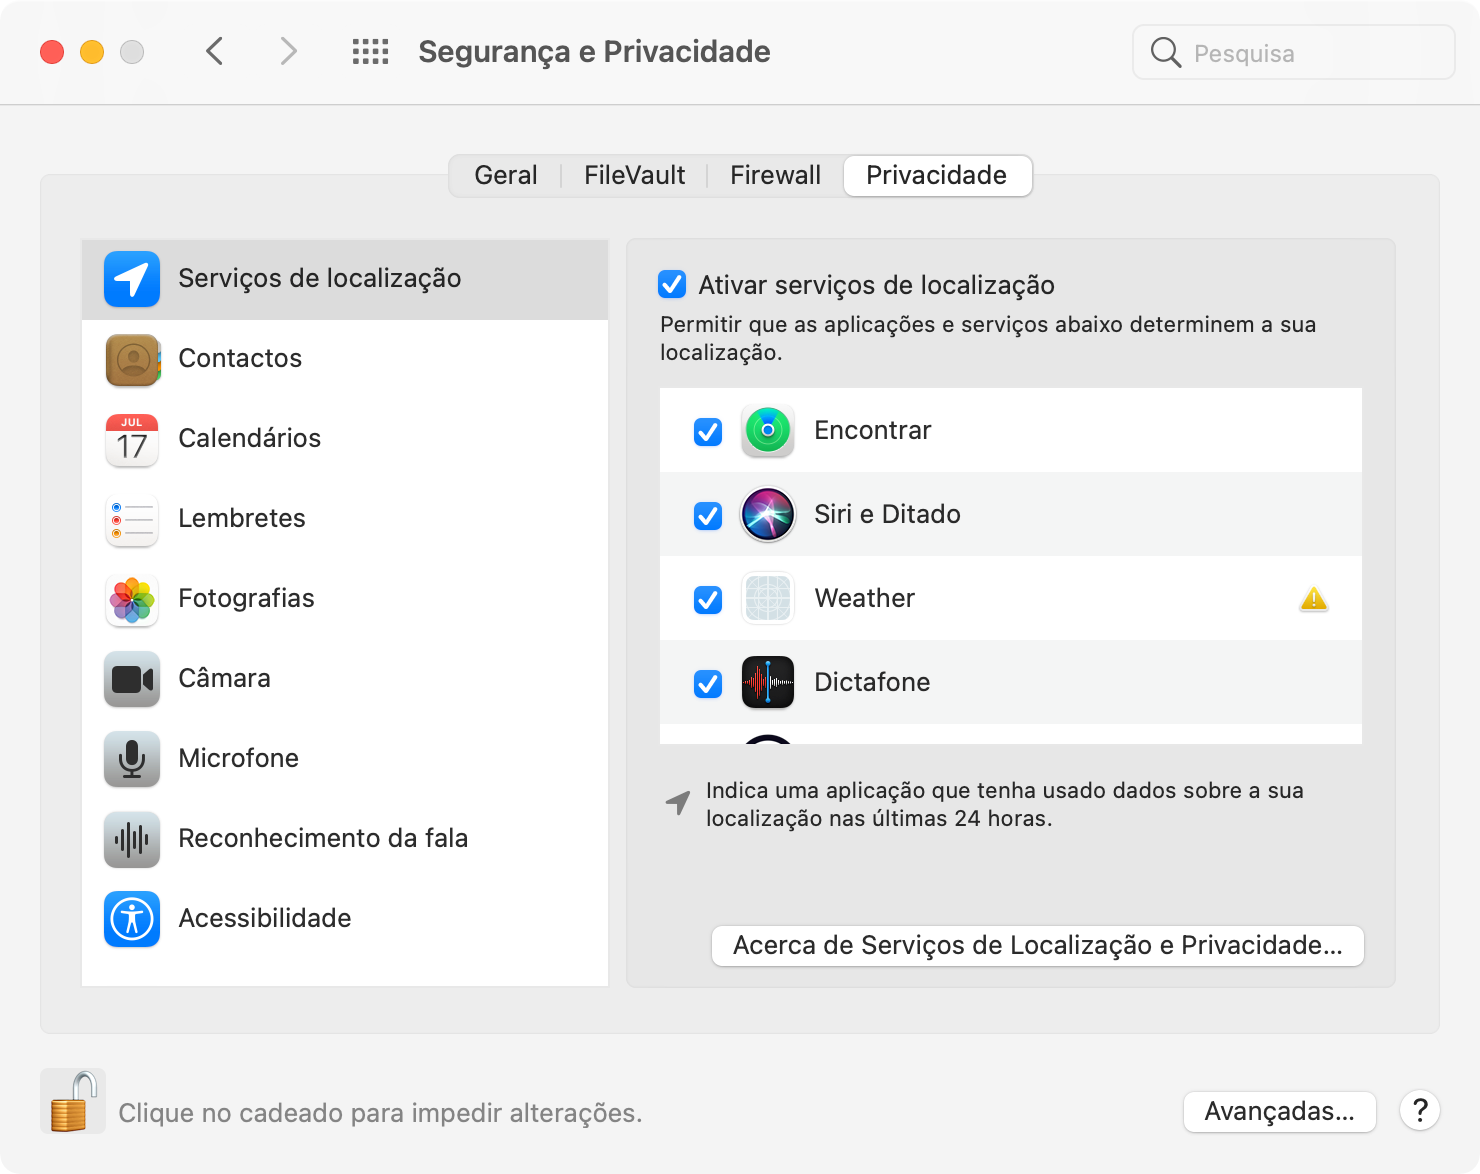Switch to the FileVault tab
The height and width of the screenshot is (1174, 1480).
tap(634, 176)
